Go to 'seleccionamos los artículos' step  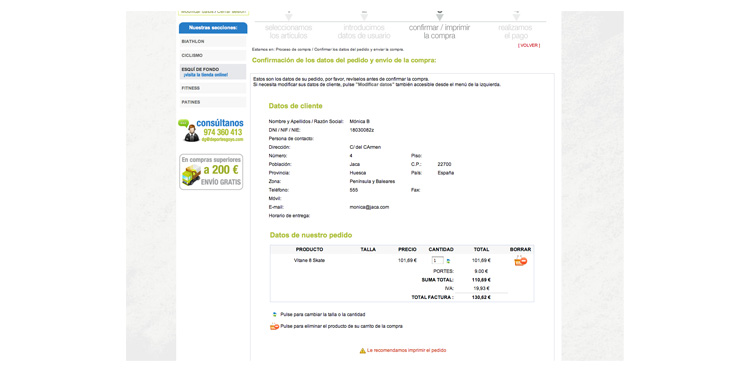point(288,32)
